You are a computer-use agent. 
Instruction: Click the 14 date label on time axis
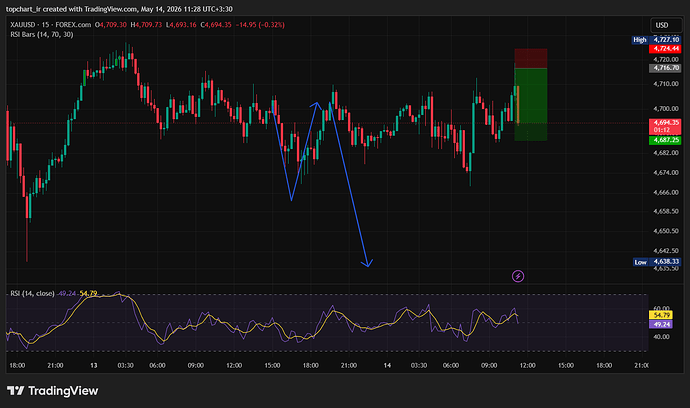click(x=387, y=365)
